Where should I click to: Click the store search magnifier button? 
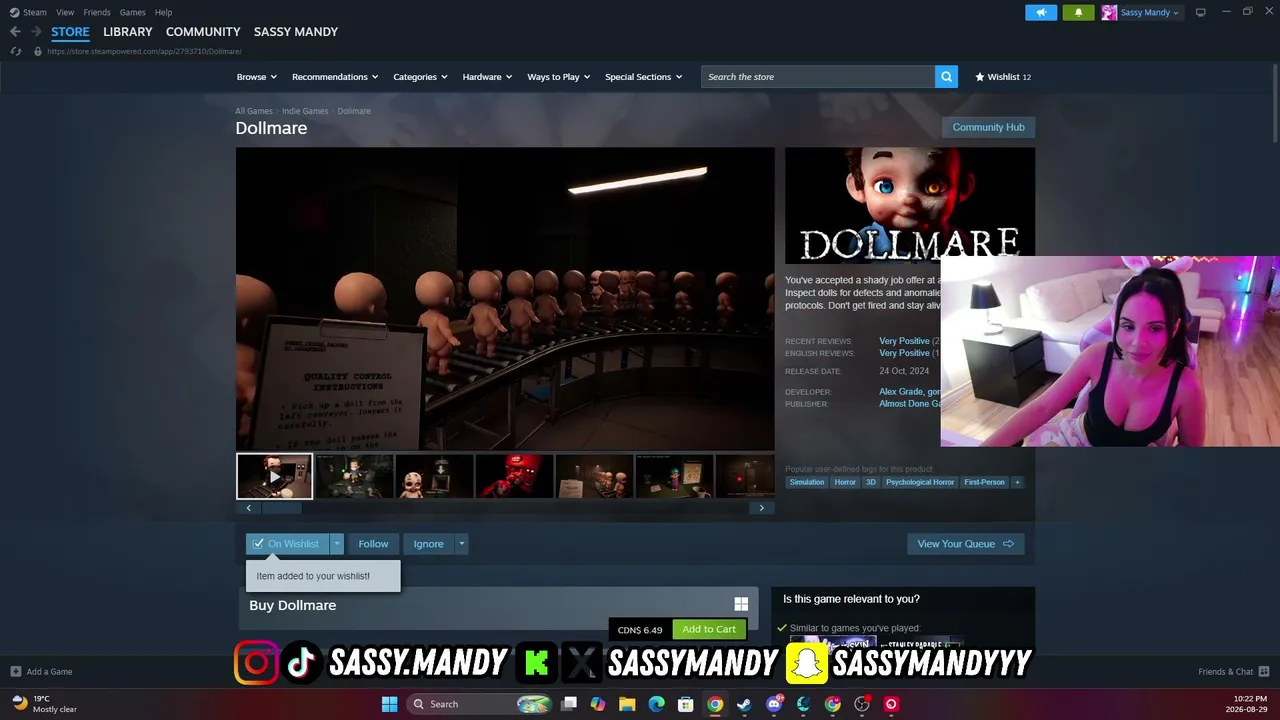[946, 77]
